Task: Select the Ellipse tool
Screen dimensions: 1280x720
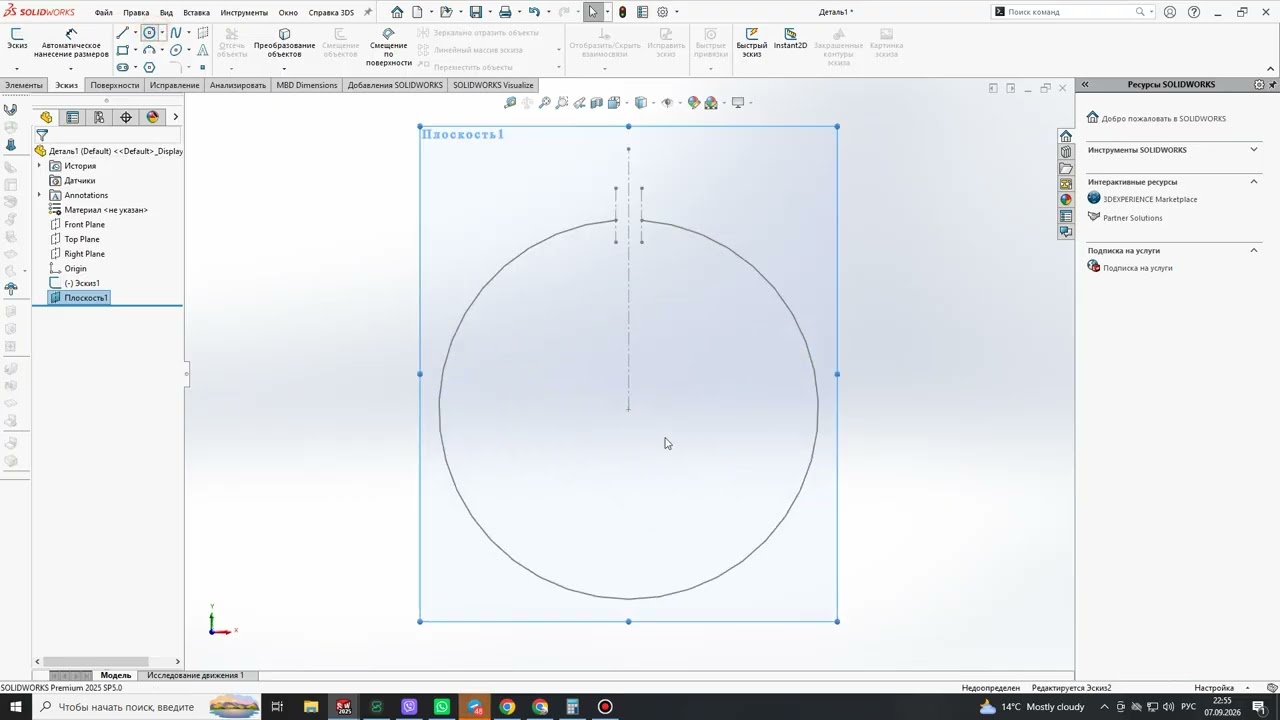Action: (176, 50)
